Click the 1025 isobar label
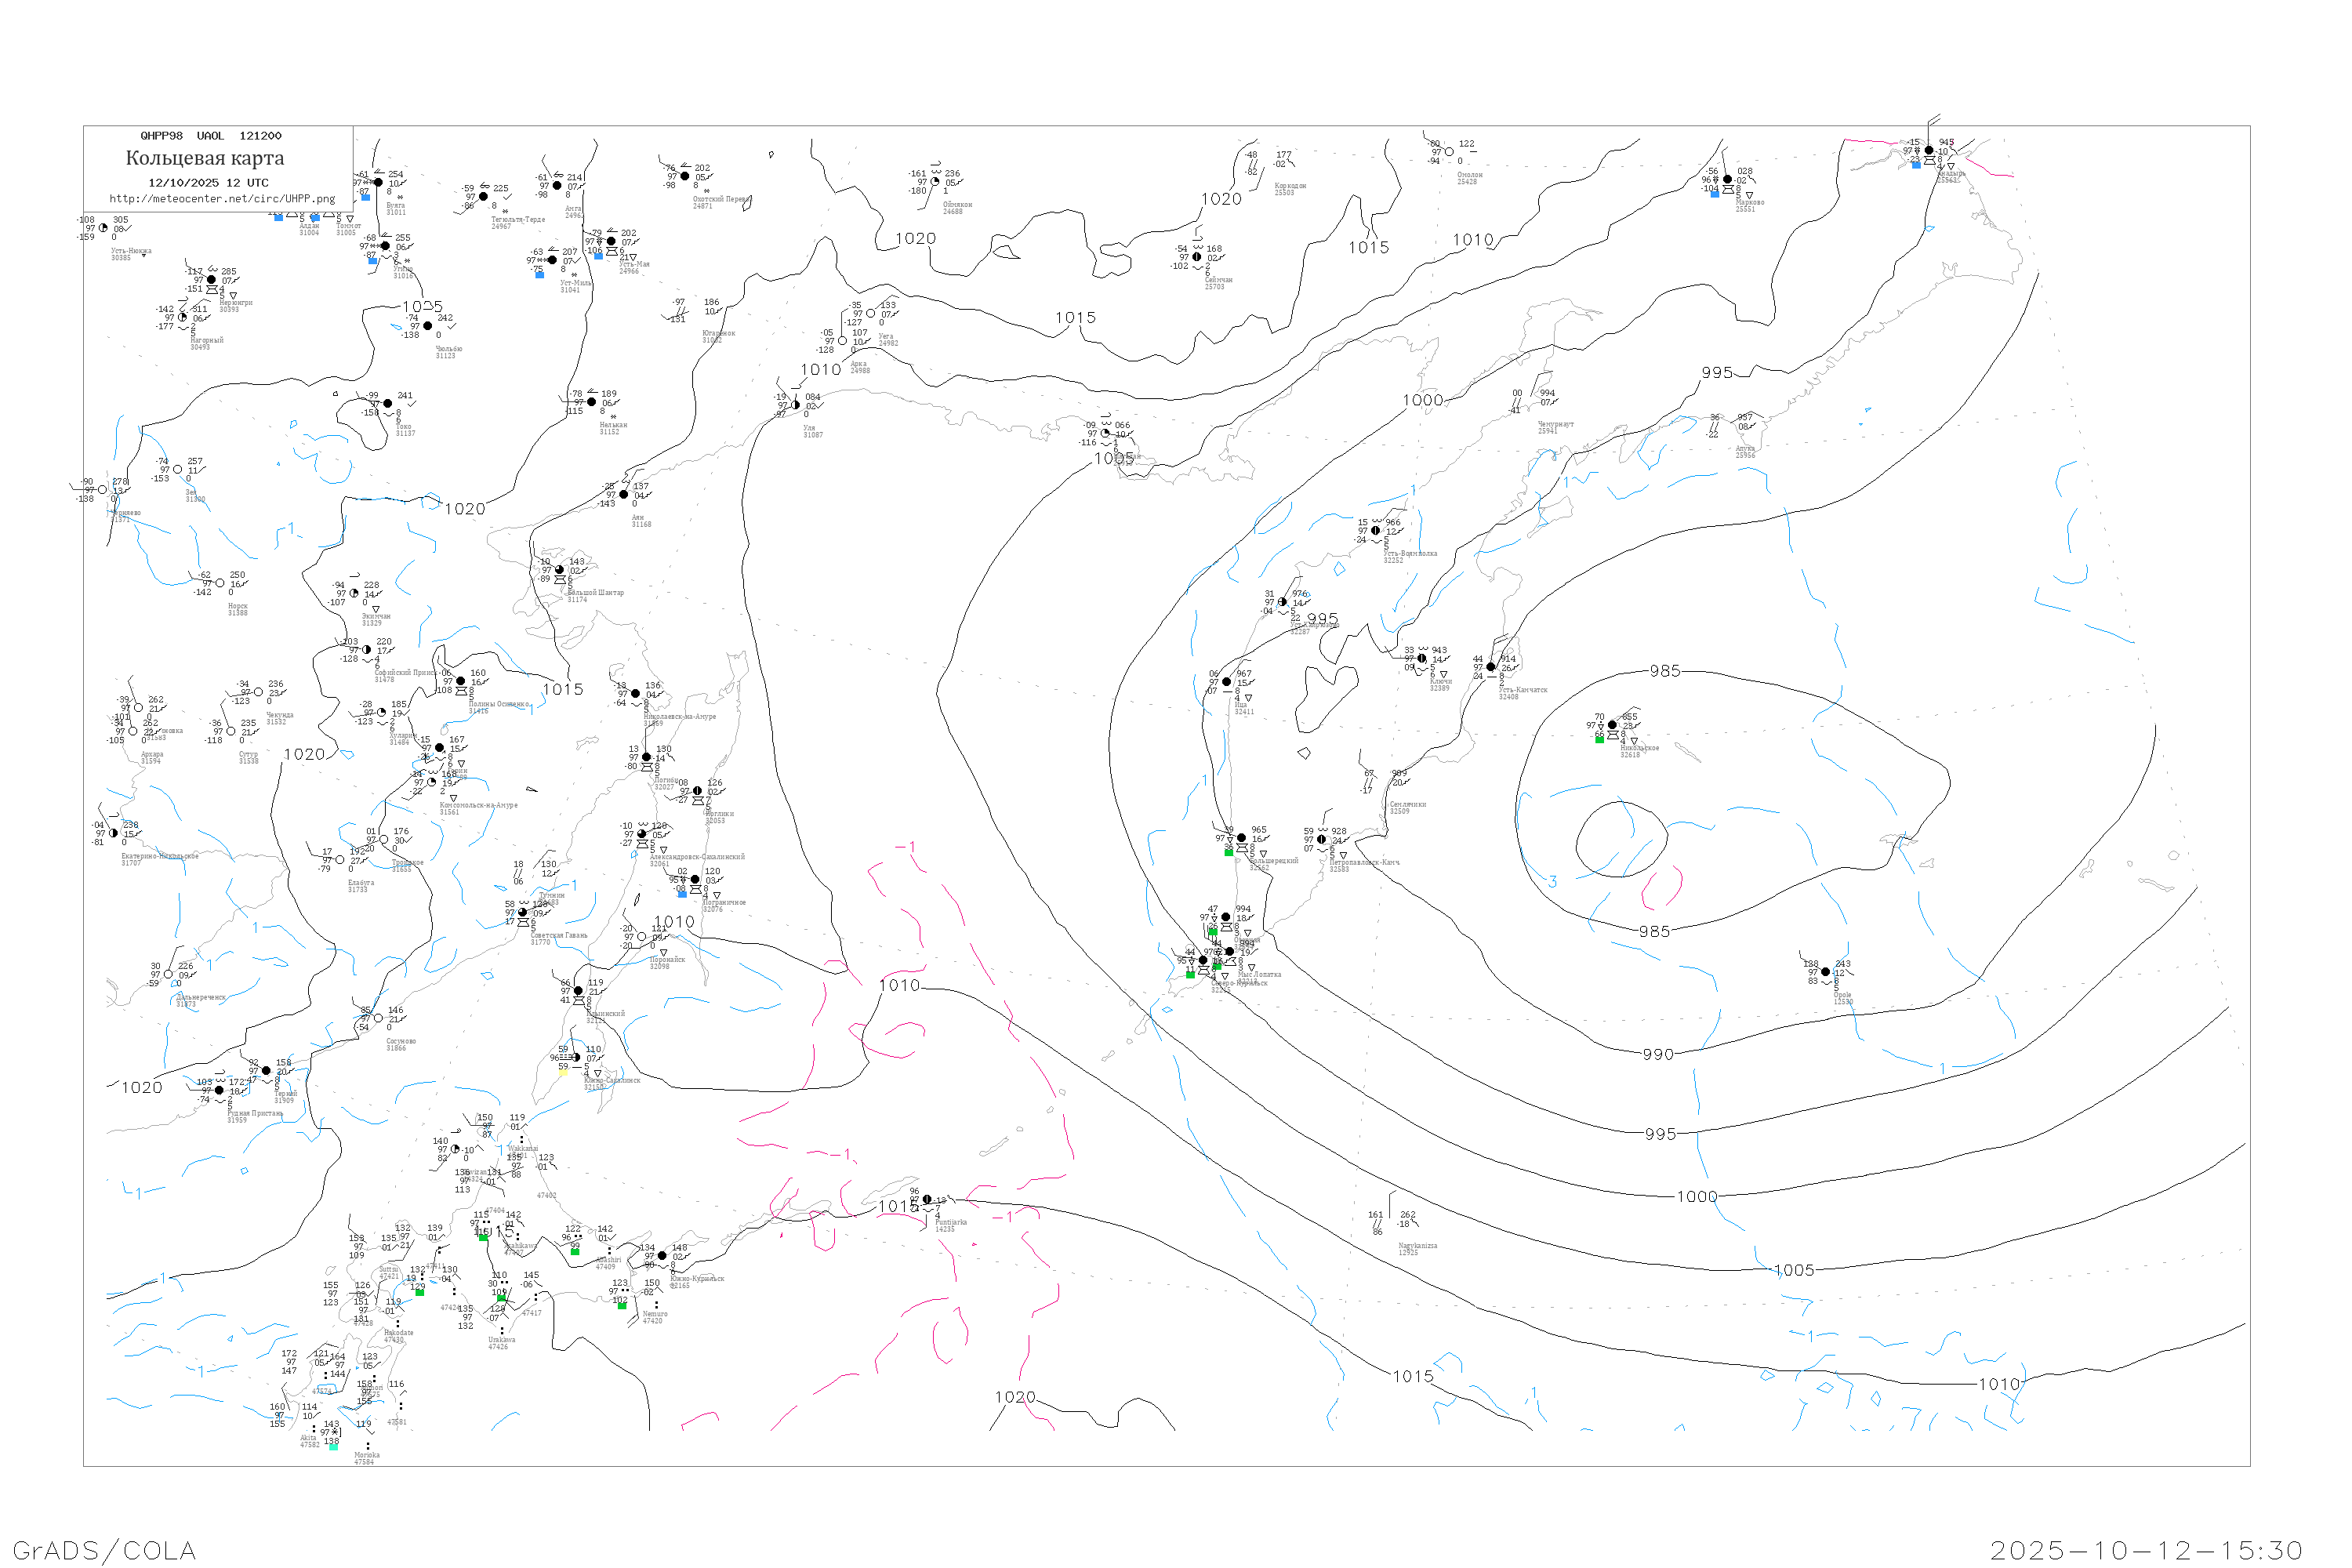This screenshot has width=2352, height=1568. pyautogui.click(x=422, y=307)
